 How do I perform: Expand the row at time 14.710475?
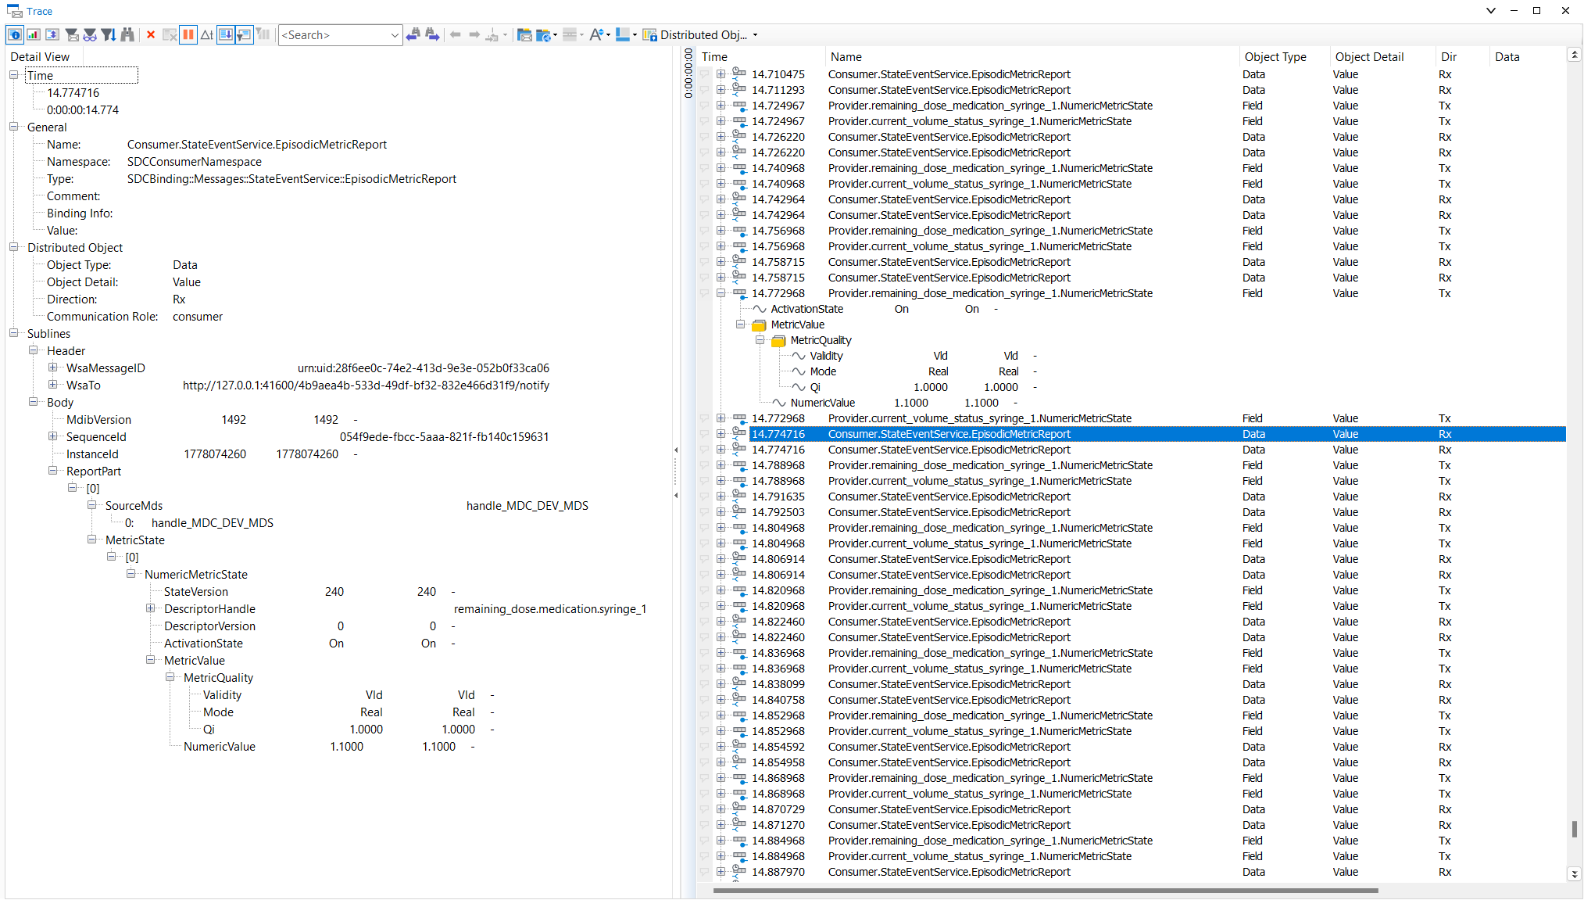coord(721,74)
